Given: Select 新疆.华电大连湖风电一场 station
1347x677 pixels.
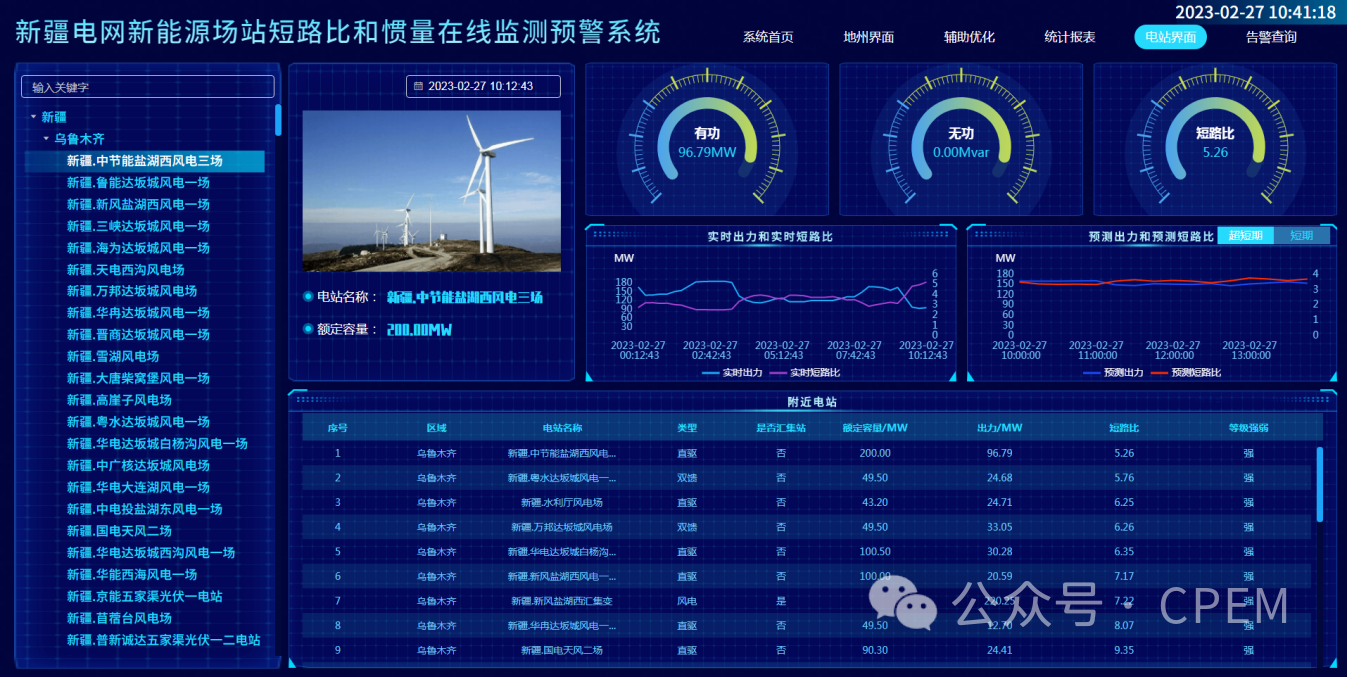Looking at the screenshot, I should pos(138,487).
